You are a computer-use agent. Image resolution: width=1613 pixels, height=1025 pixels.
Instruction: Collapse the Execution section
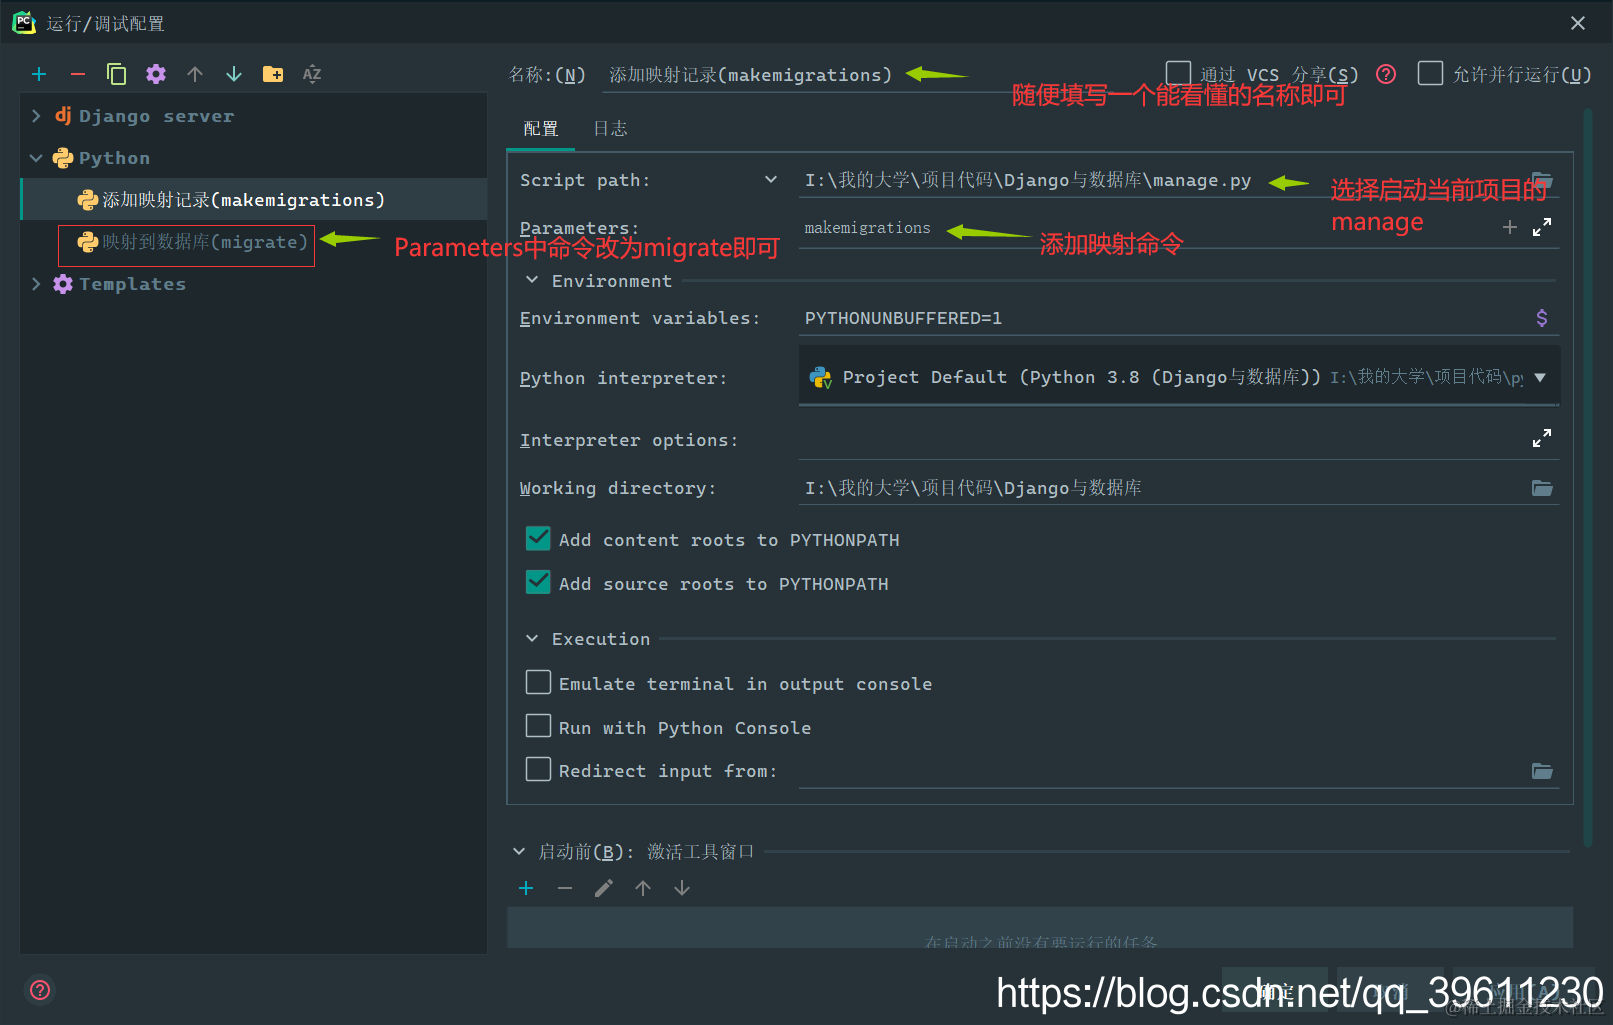532,638
